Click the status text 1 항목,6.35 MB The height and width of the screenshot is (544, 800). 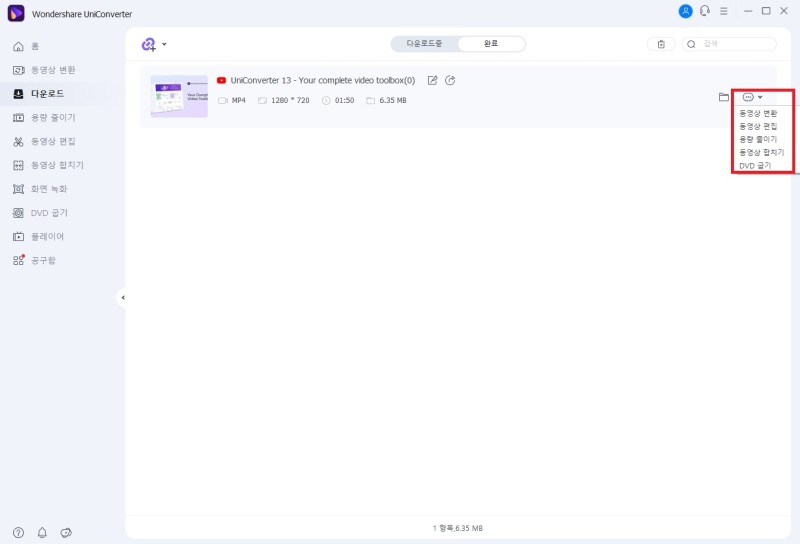click(x=458, y=528)
